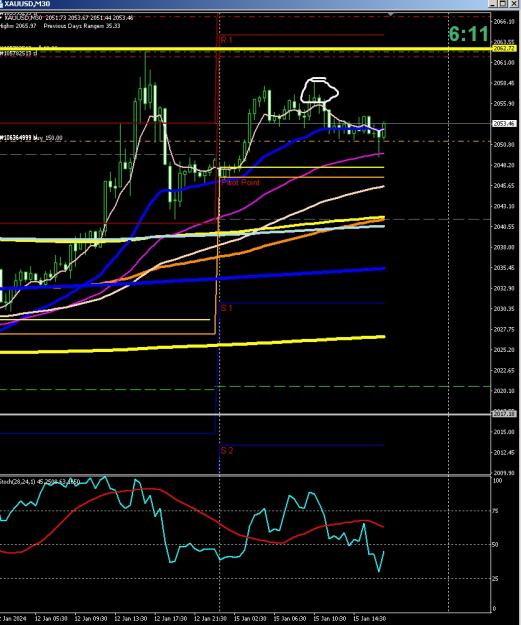Screen dimensions: 521x625
Task: Click the 12 Jan 21:30 time label
Action: 210,618
